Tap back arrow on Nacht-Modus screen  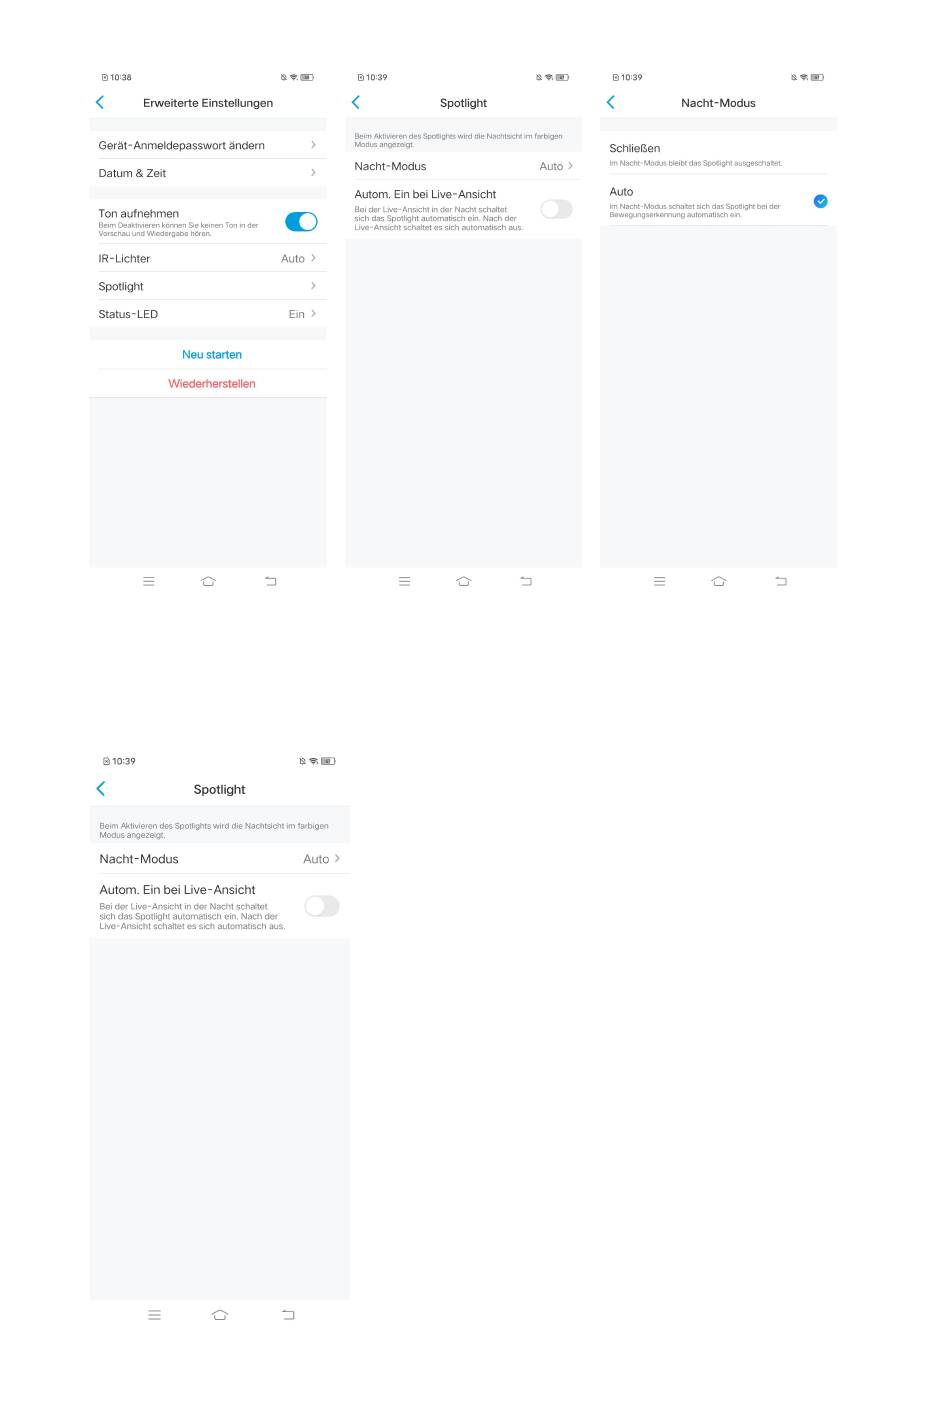[x=611, y=102]
